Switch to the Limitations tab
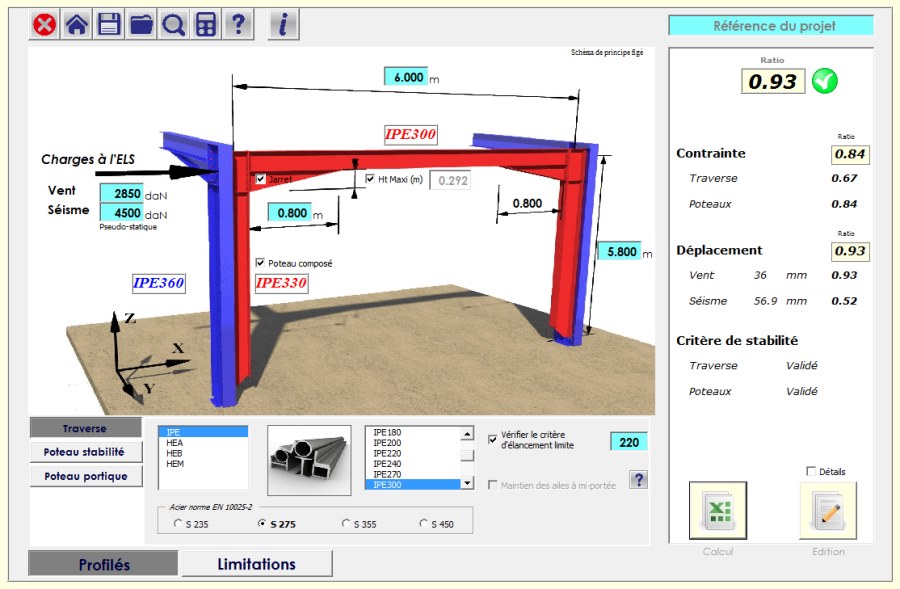Screen dimensions: 900x589 click(x=256, y=564)
